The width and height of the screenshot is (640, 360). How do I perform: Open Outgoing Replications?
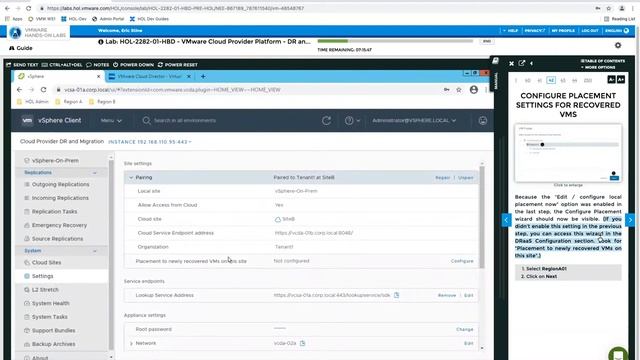60,184
